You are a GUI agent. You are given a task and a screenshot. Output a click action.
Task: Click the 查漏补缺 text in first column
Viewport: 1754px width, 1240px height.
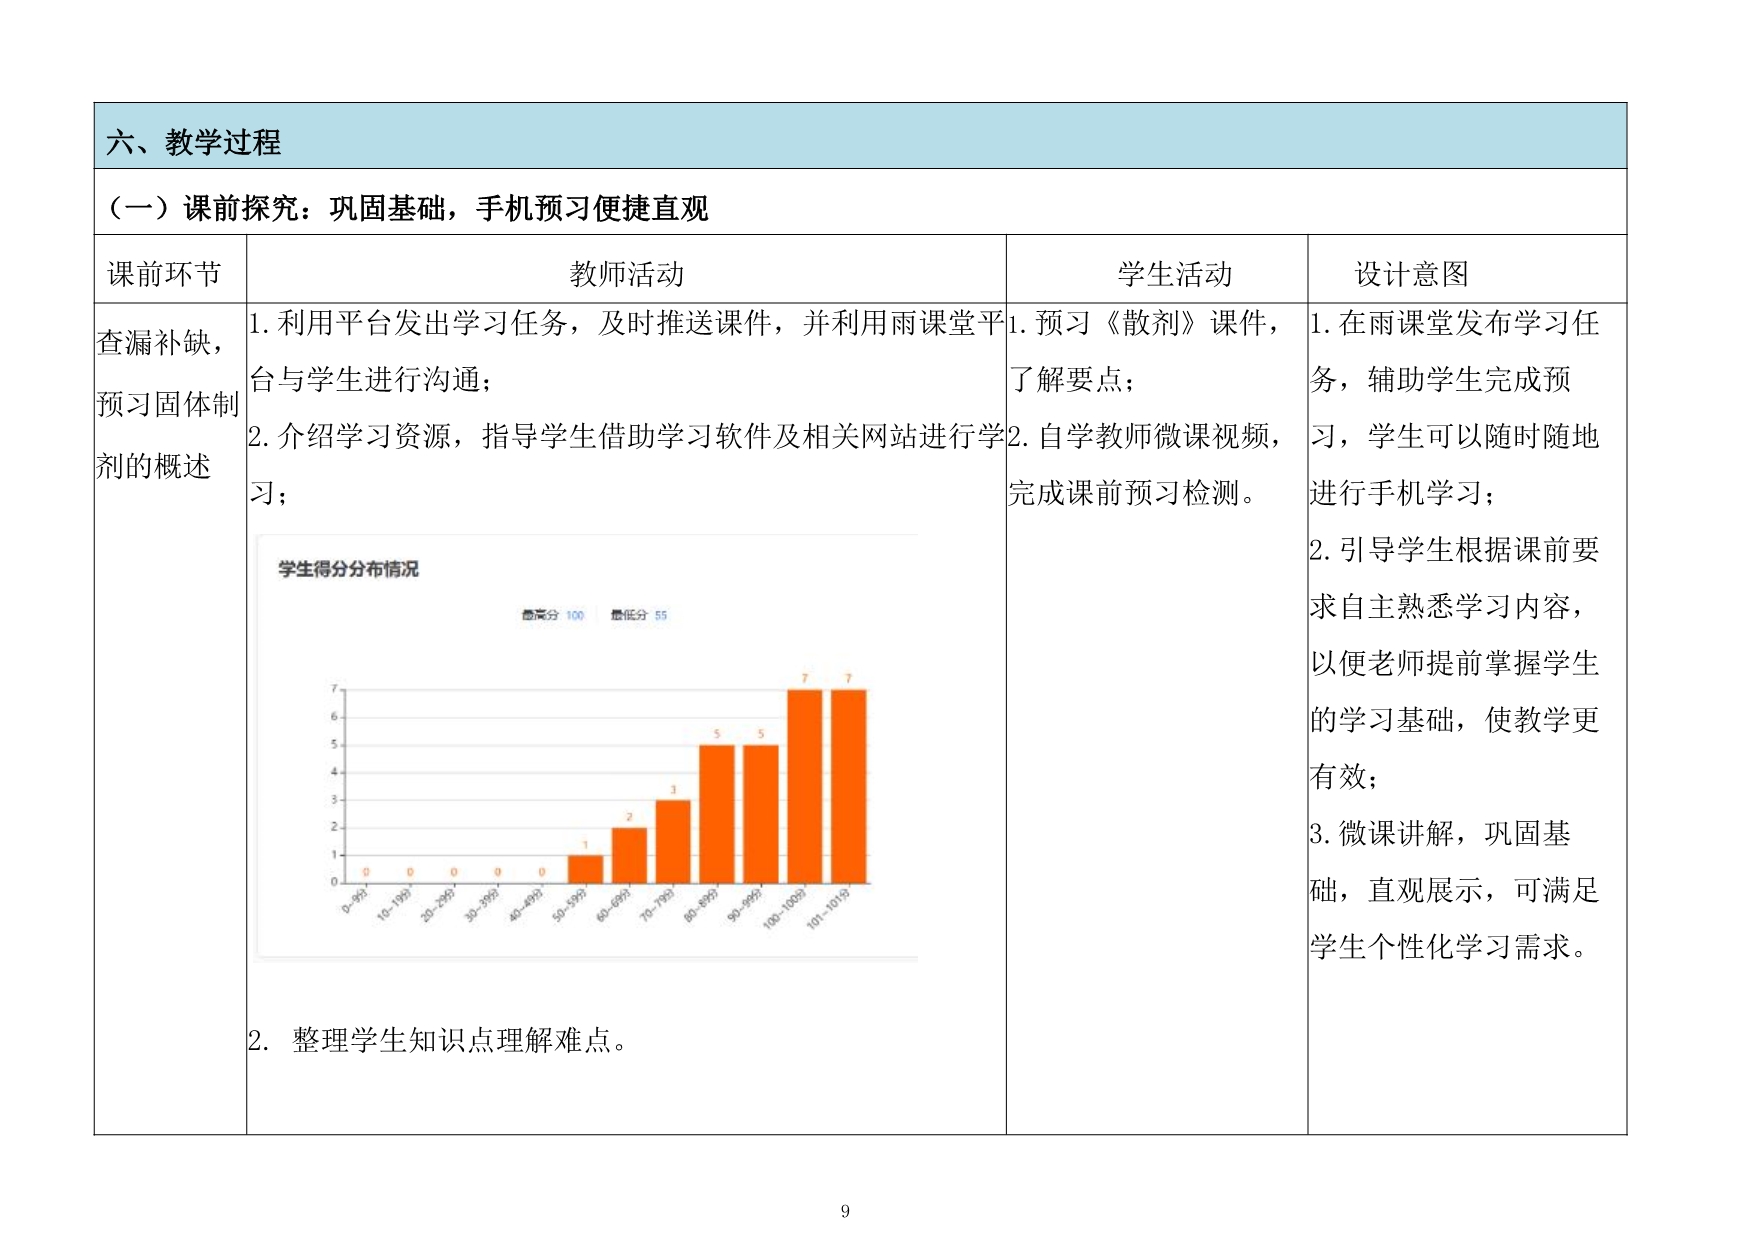click(160, 343)
